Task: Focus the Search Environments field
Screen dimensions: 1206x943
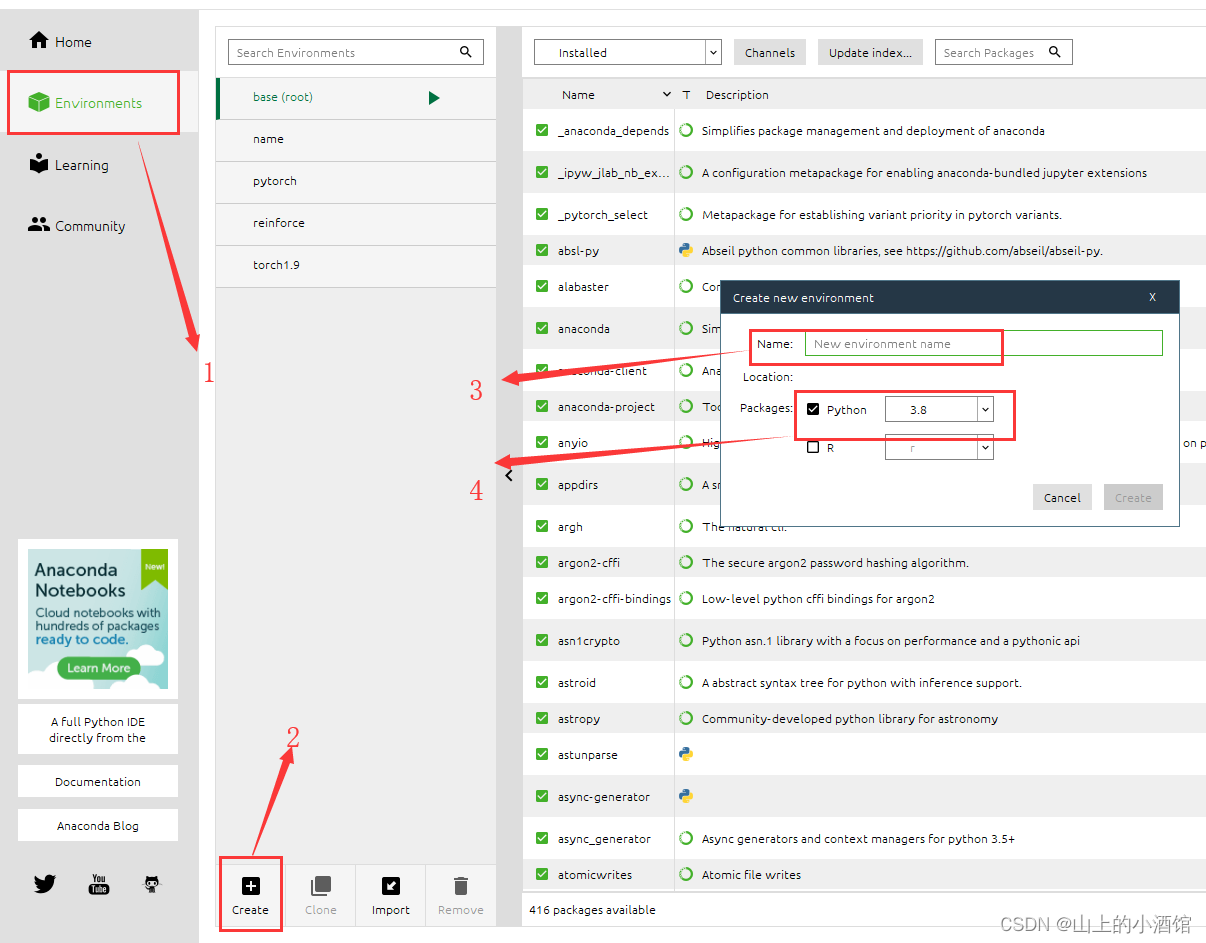Action: (x=356, y=52)
